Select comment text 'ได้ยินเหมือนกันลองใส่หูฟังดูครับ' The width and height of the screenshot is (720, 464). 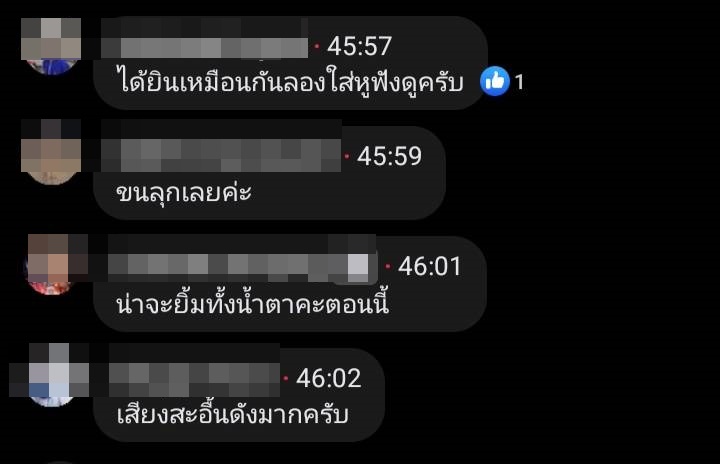click(290, 81)
